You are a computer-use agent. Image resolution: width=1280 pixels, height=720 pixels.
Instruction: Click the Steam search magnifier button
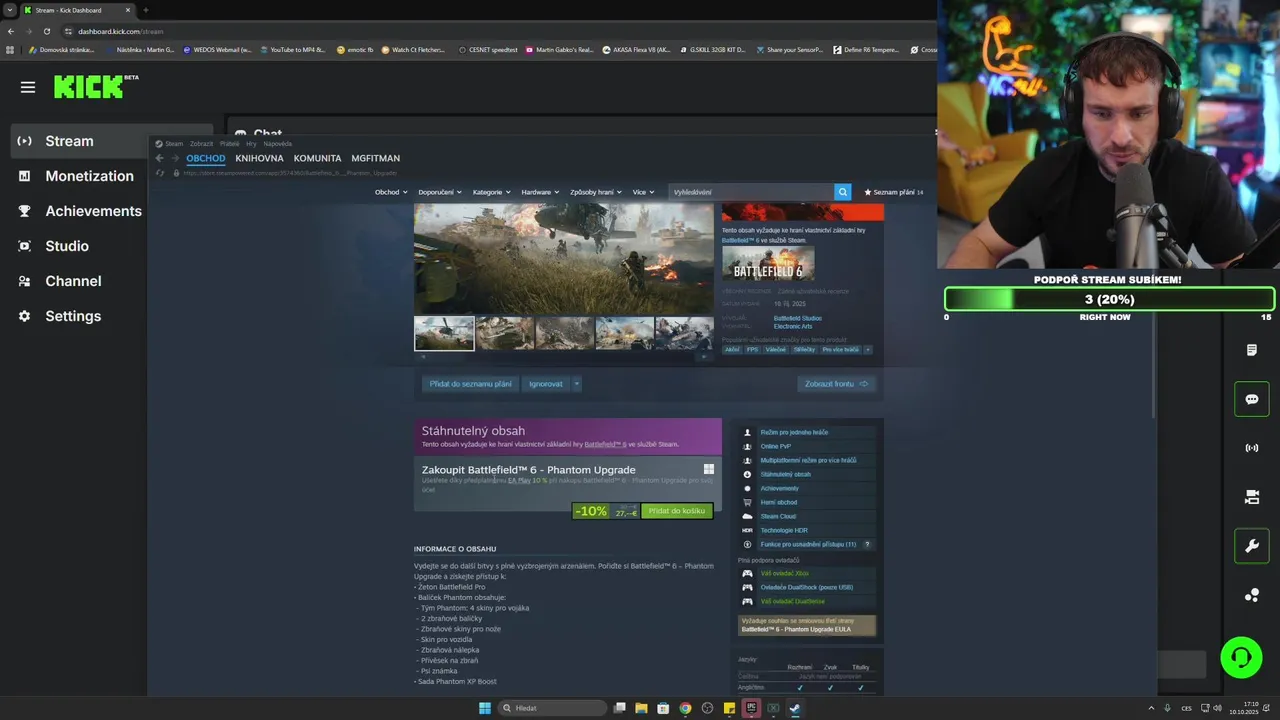[x=842, y=192]
